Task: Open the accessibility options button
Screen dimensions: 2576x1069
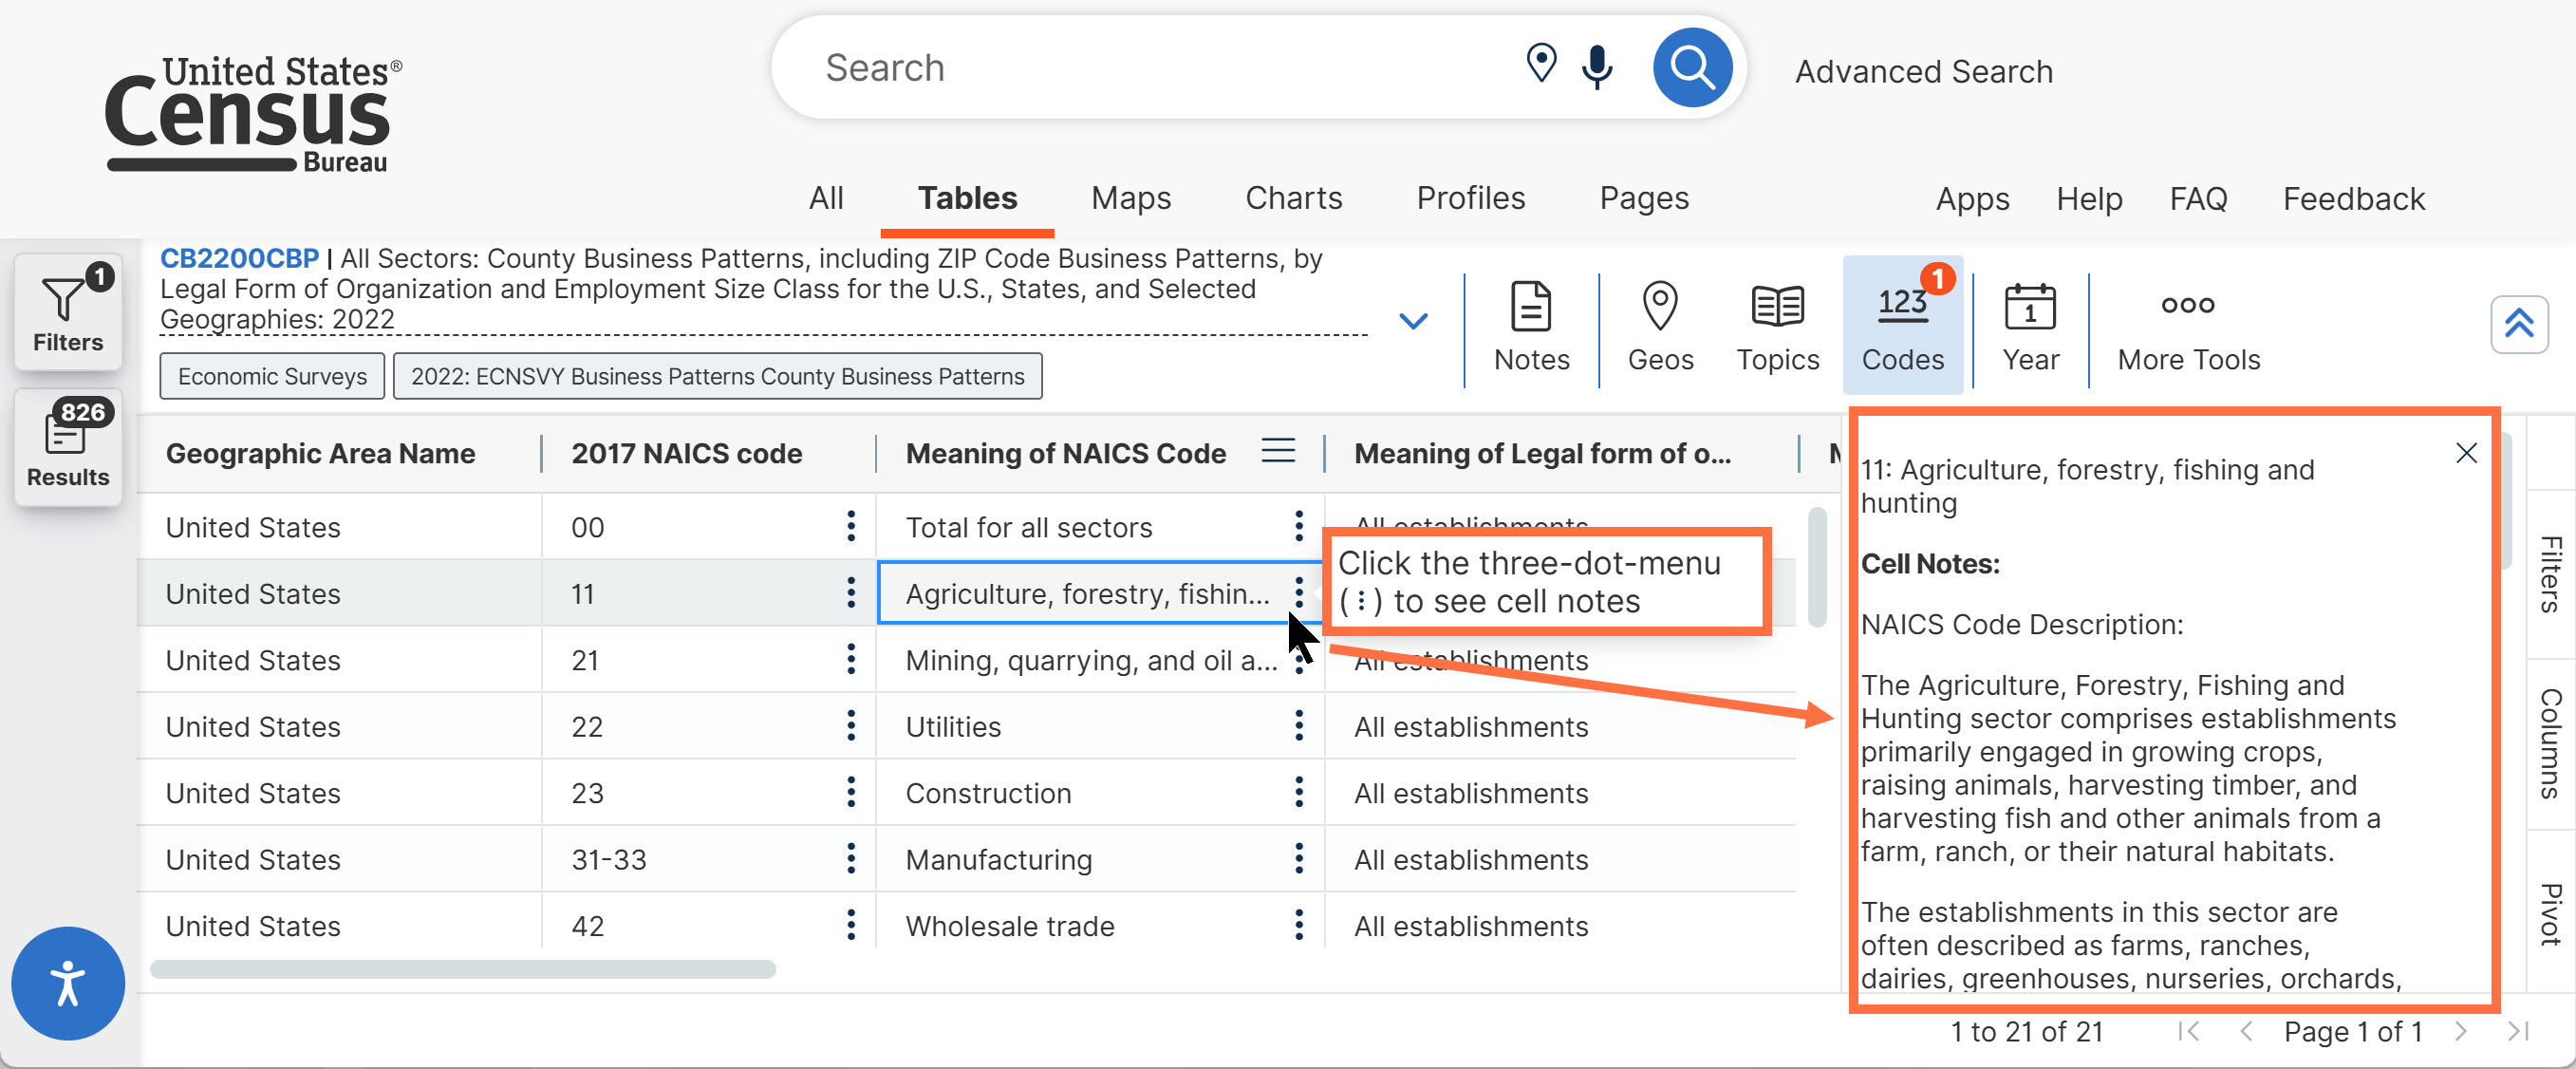Action: pos(68,983)
